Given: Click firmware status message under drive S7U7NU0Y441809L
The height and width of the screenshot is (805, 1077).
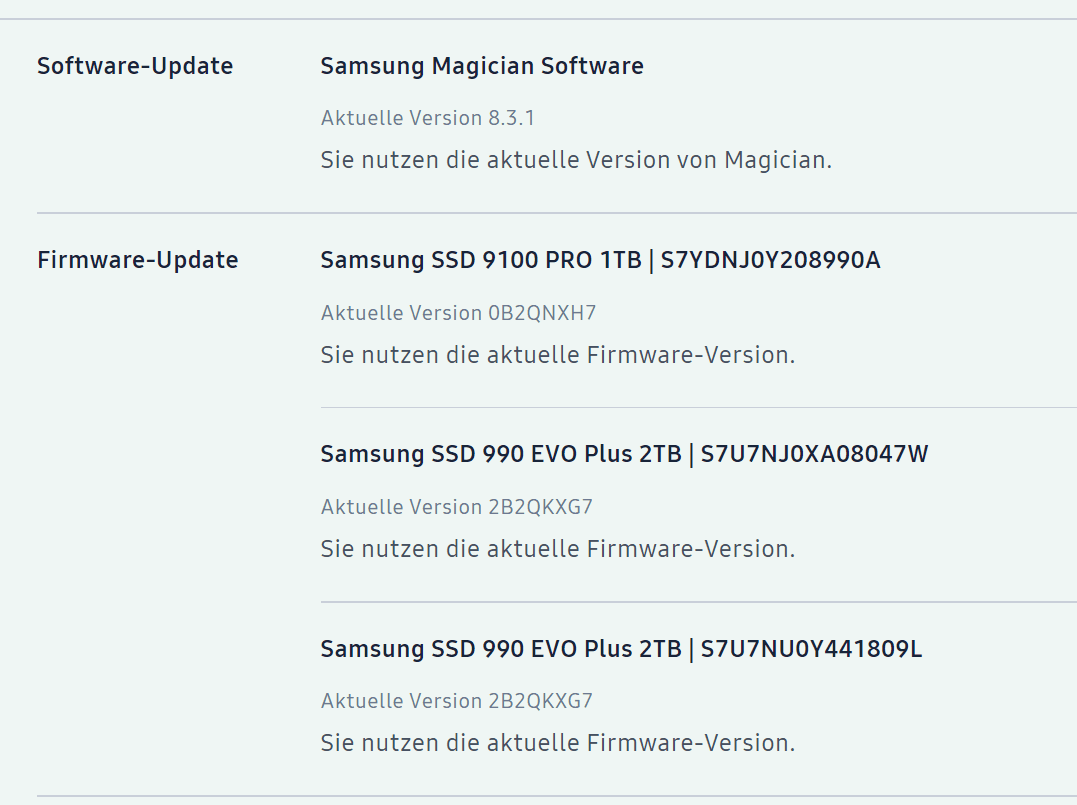Looking at the screenshot, I should [558, 743].
